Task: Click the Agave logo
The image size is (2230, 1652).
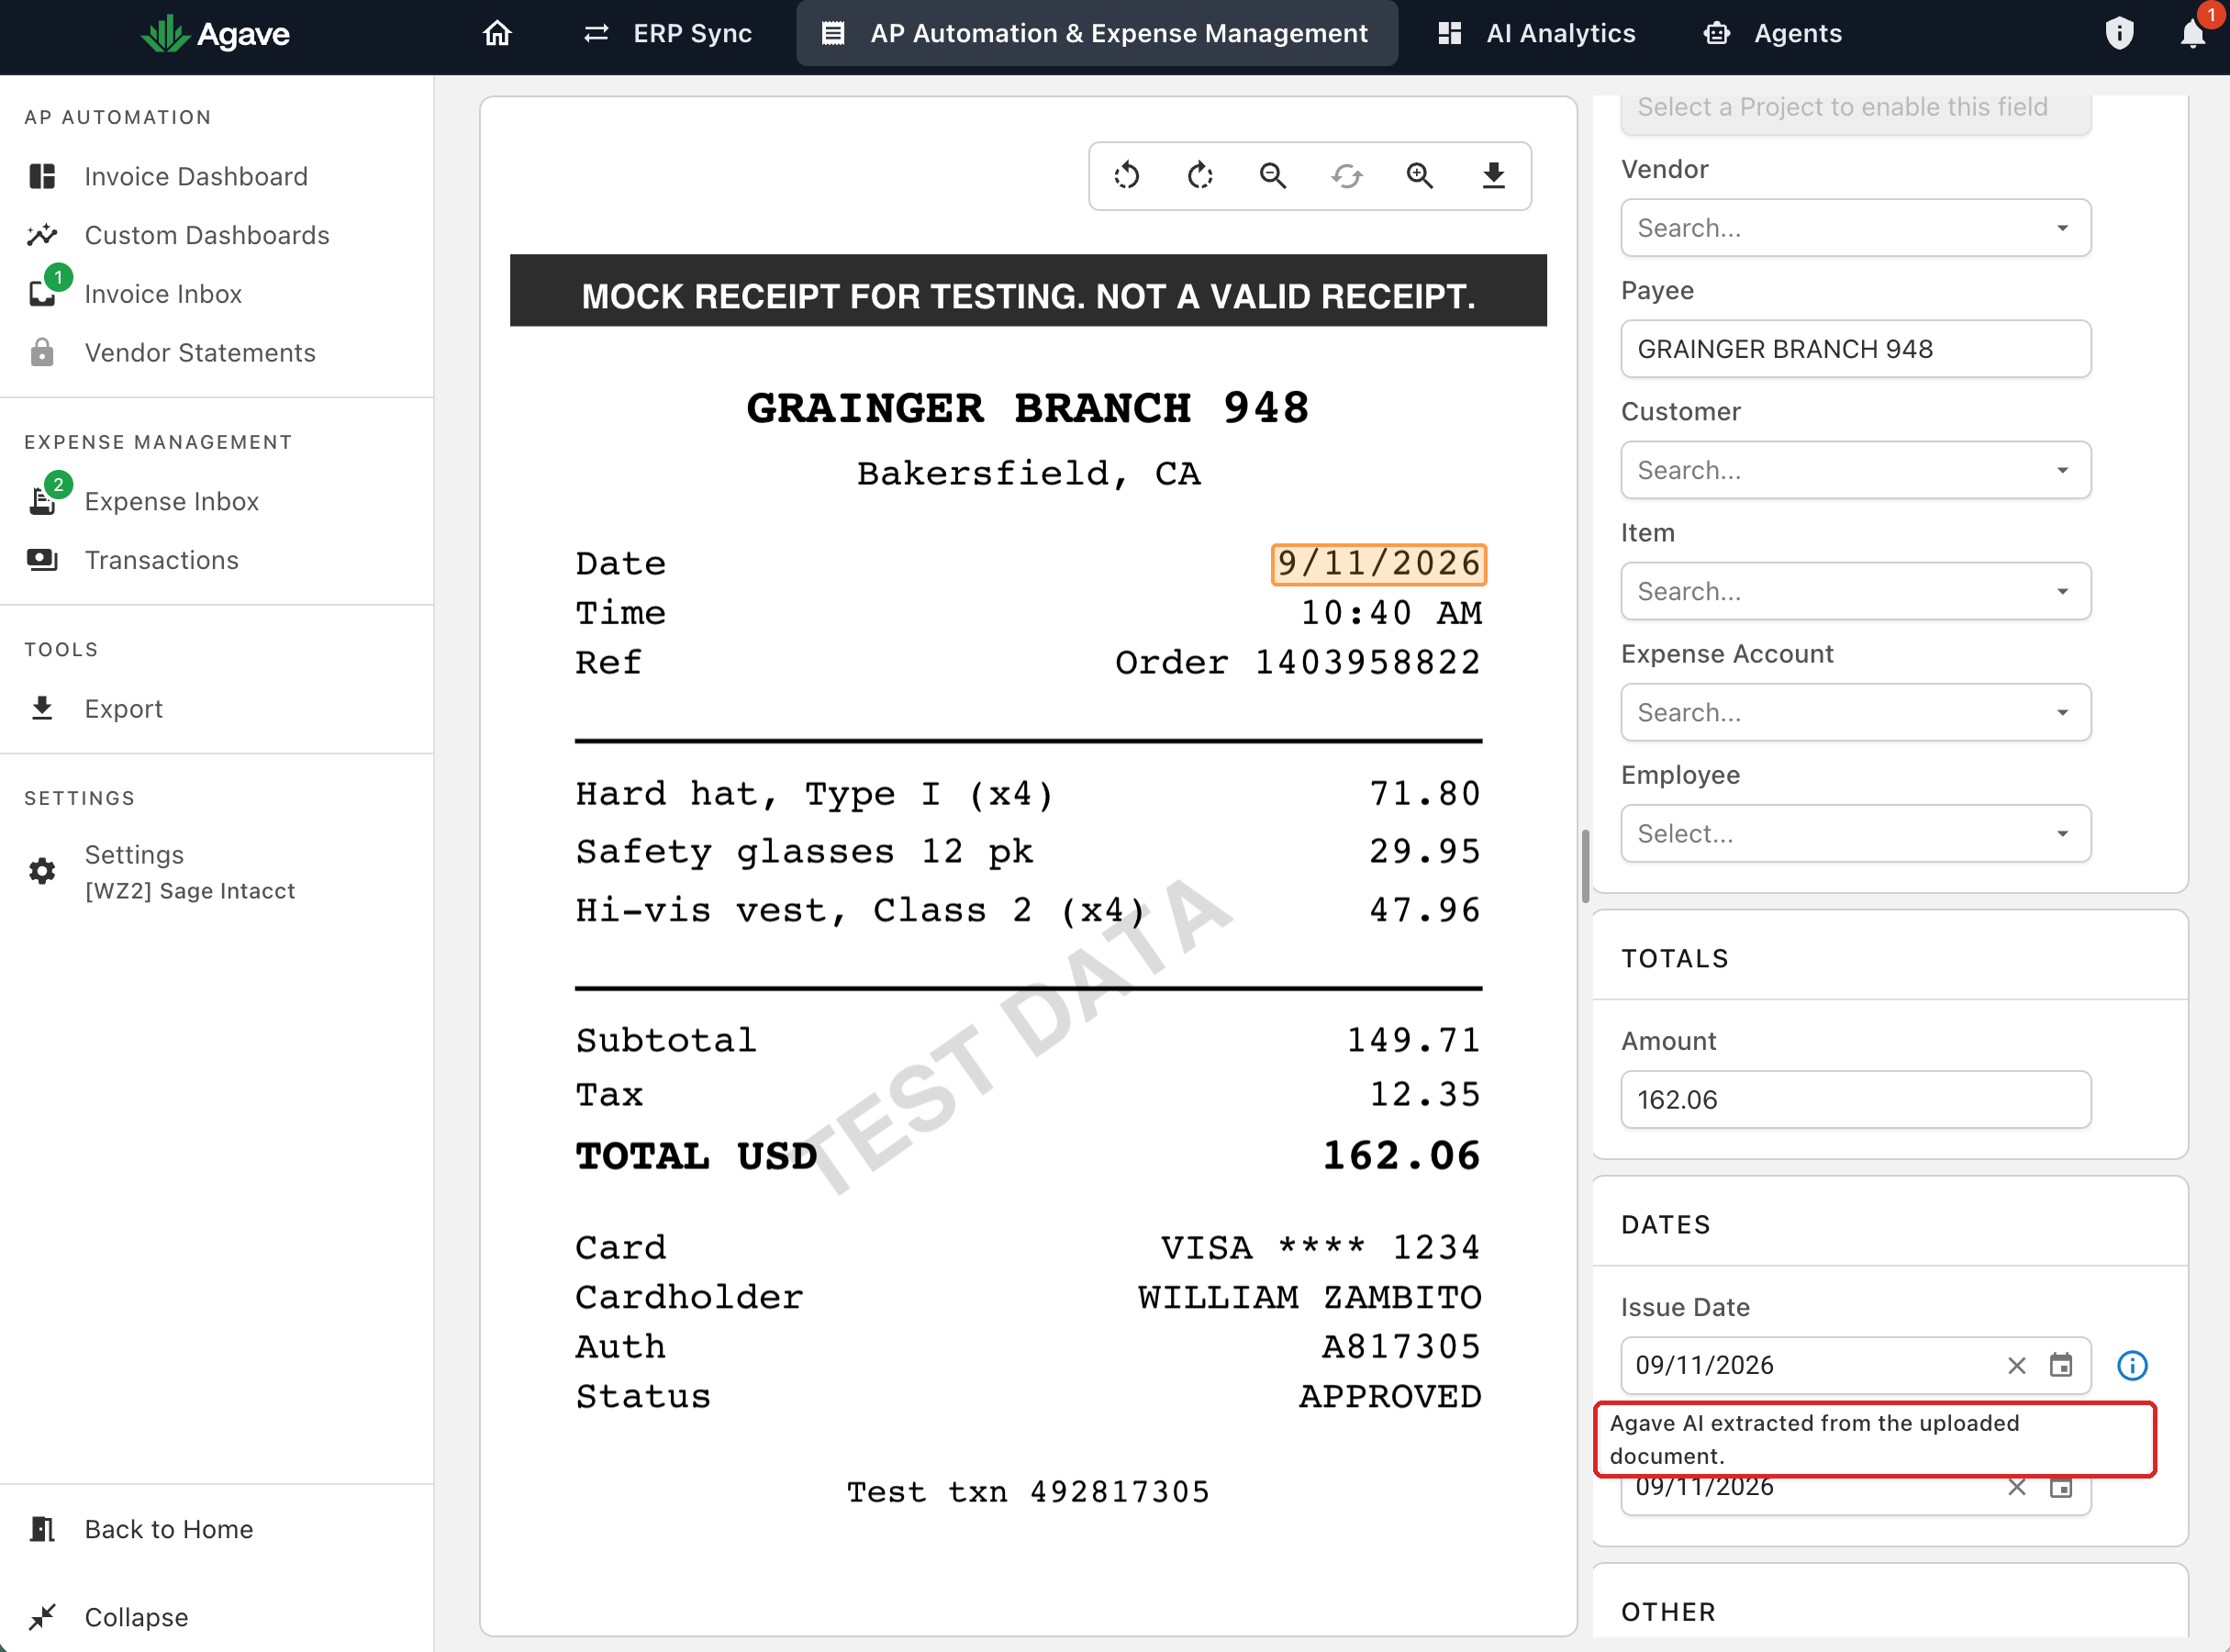Action: pos(215,34)
